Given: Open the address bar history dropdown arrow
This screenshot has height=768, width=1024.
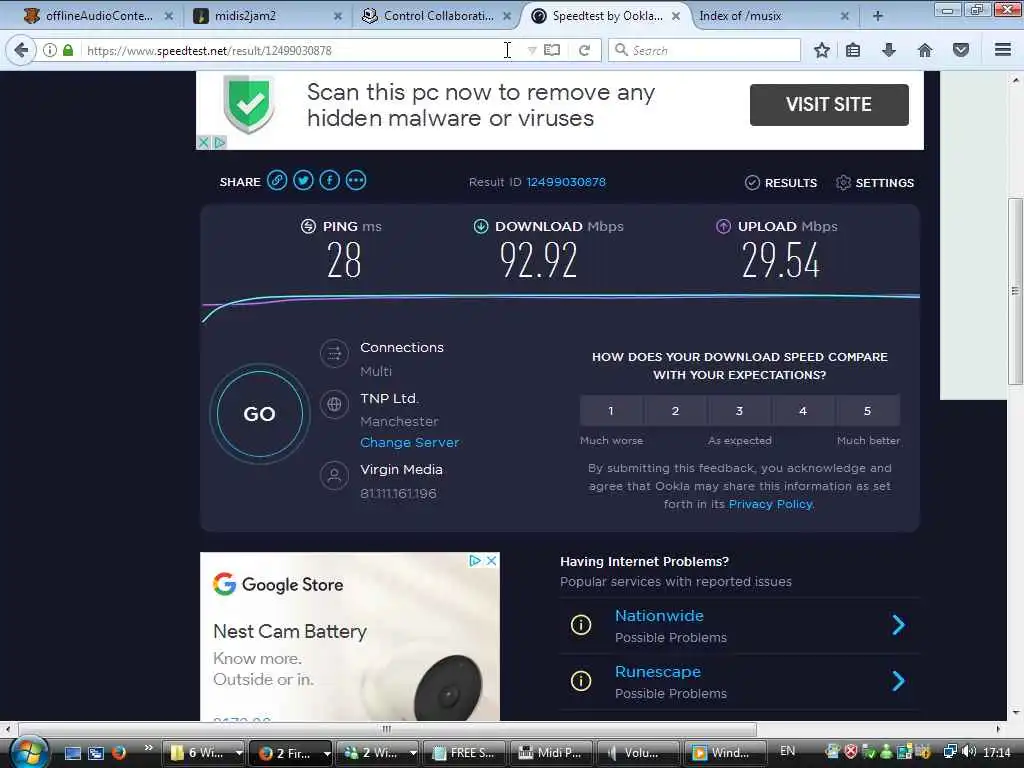Looking at the screenshot, I should pyautogui.click(x=532, y=50).
